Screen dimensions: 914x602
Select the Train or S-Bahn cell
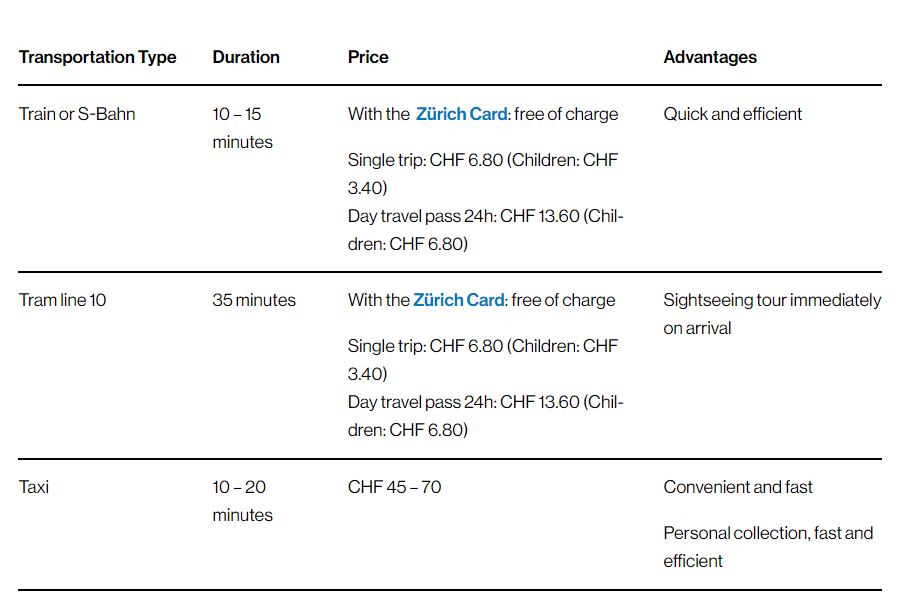[x=77, y=114]
